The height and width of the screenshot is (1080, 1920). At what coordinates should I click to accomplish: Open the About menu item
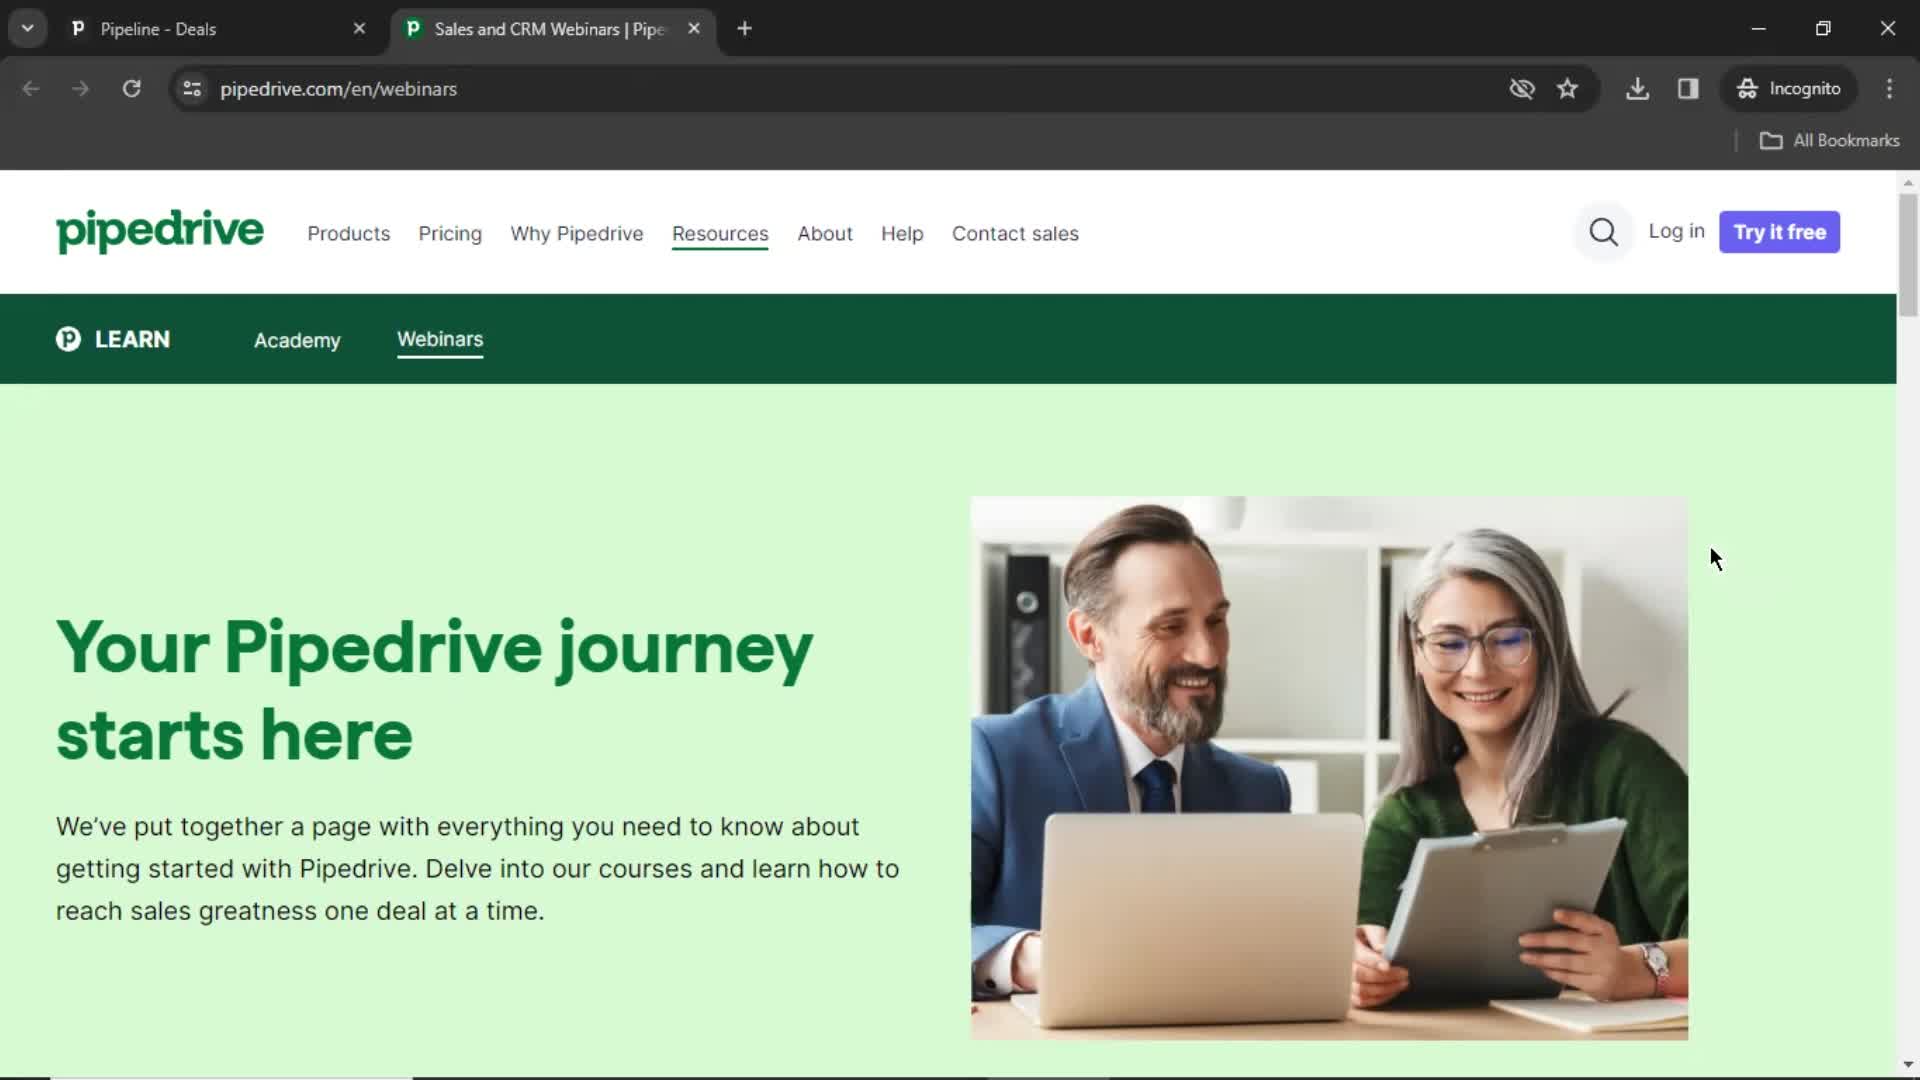click(x=825, y=234)
